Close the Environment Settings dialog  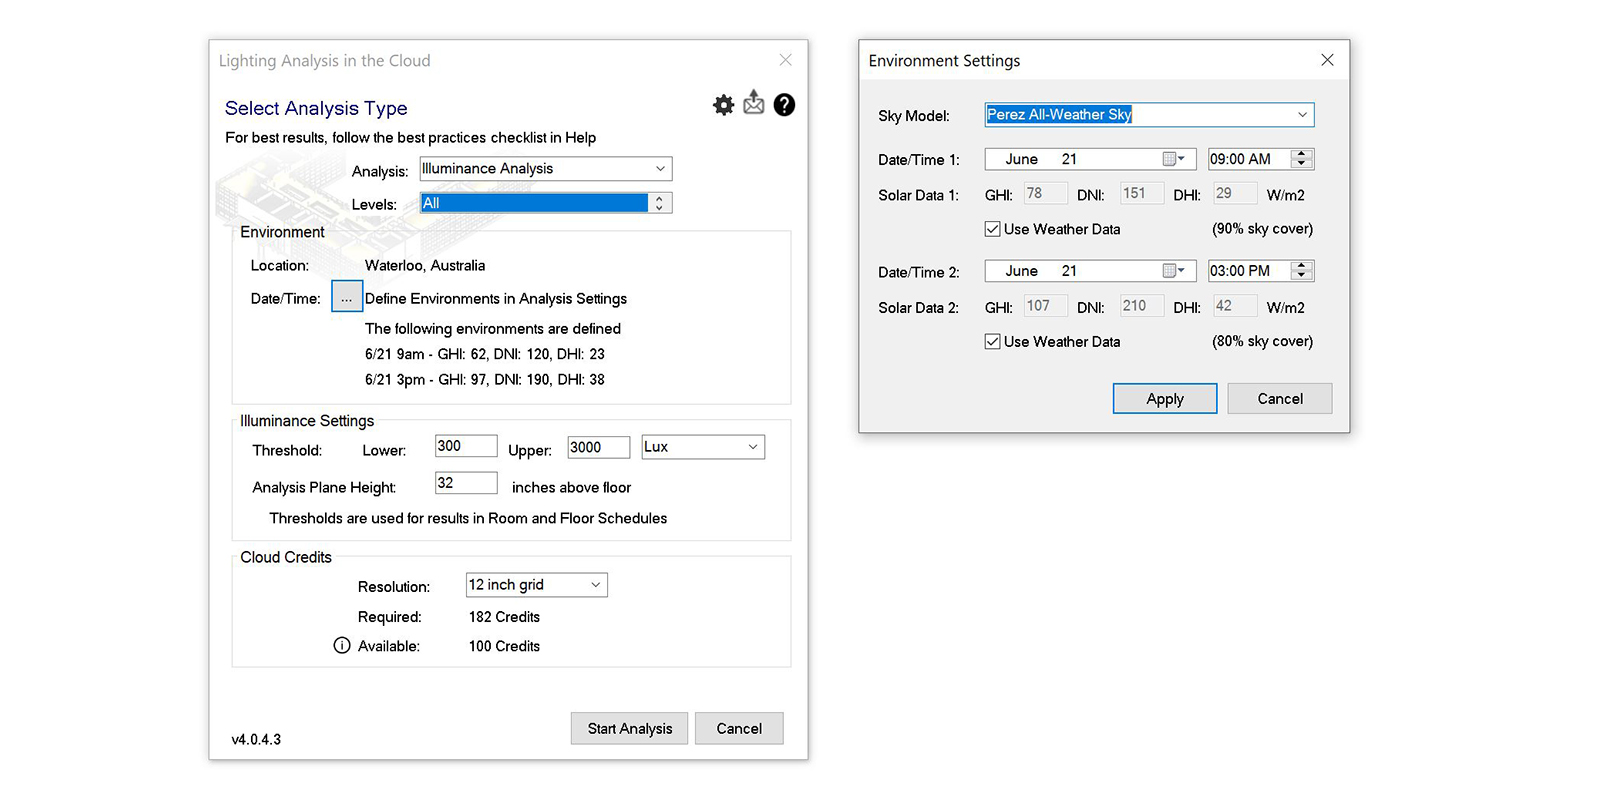click(1327, 60)
